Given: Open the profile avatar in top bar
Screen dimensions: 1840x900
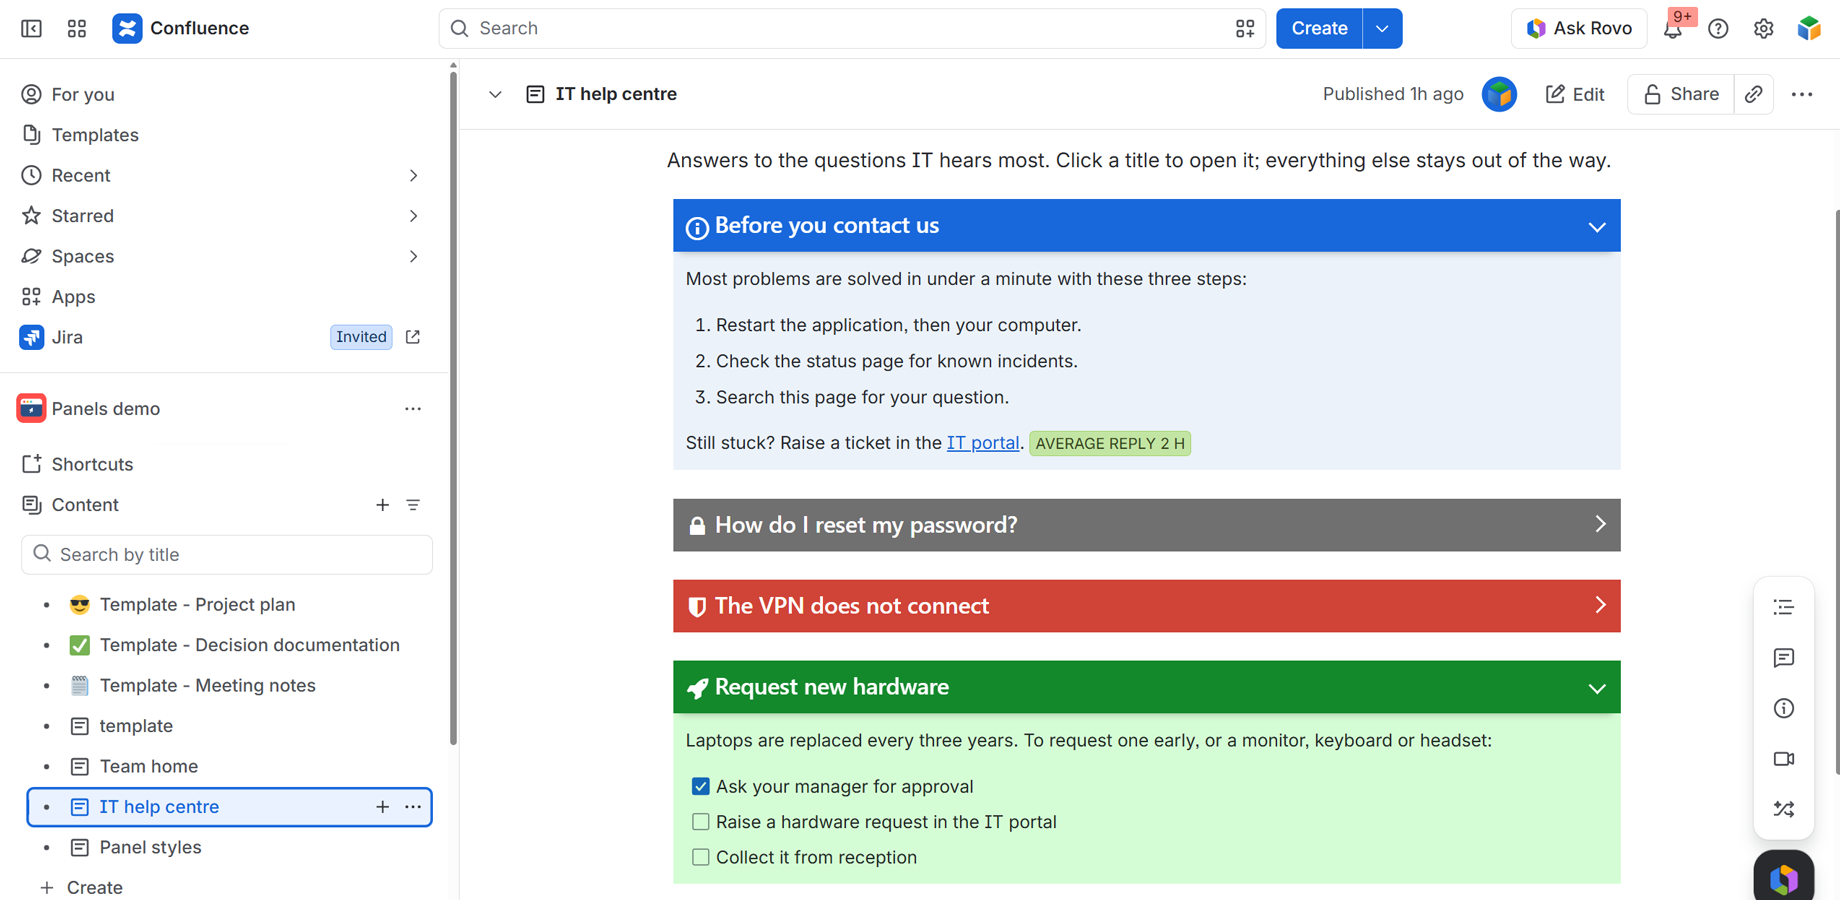Looking at the screenshot, I should point(1809,29).
